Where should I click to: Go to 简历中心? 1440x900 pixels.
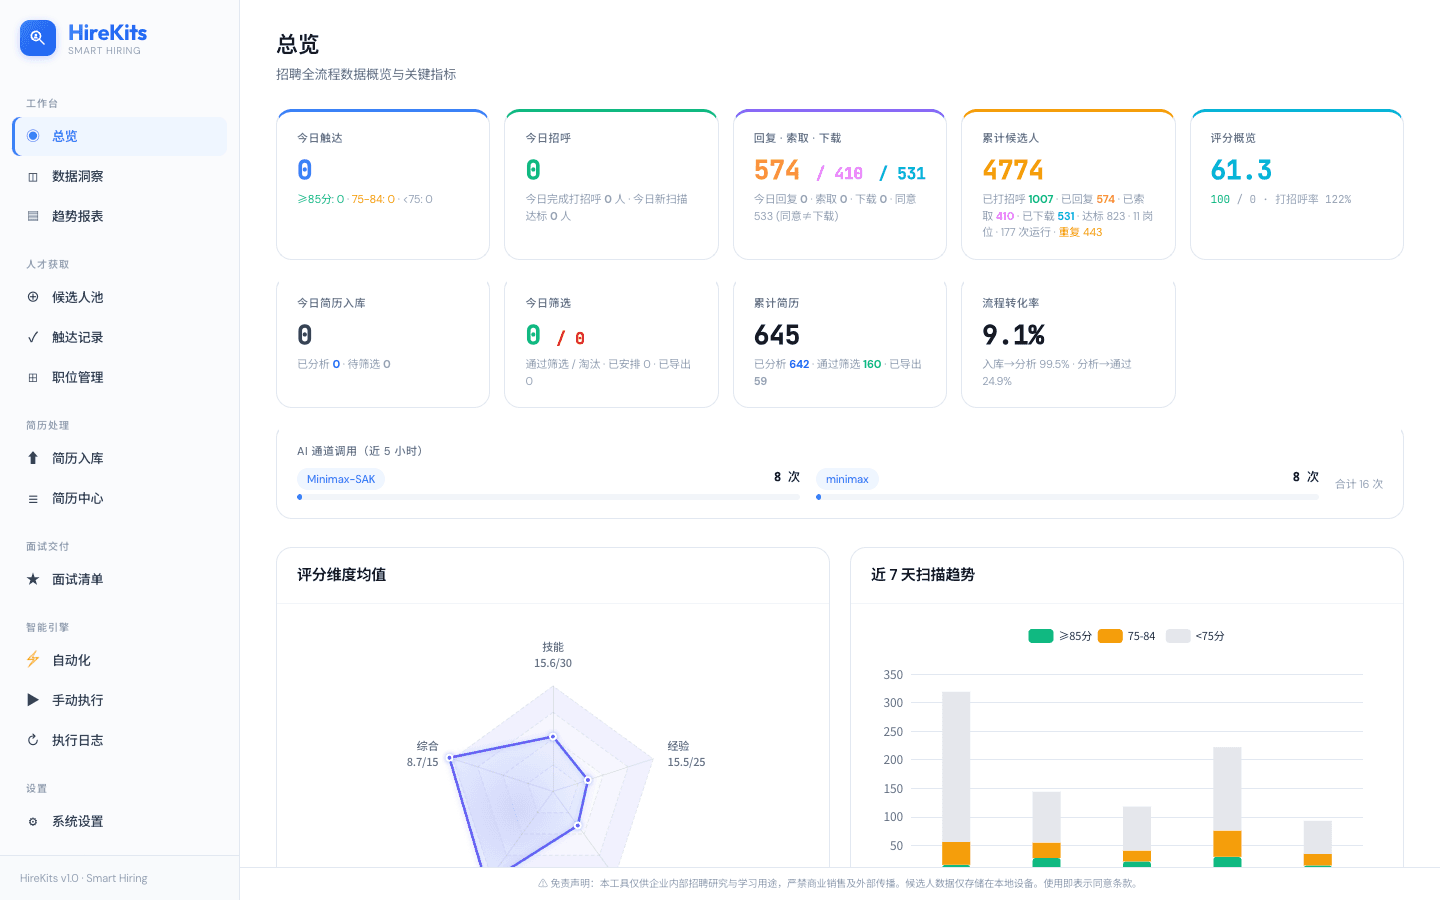[120, 498]
